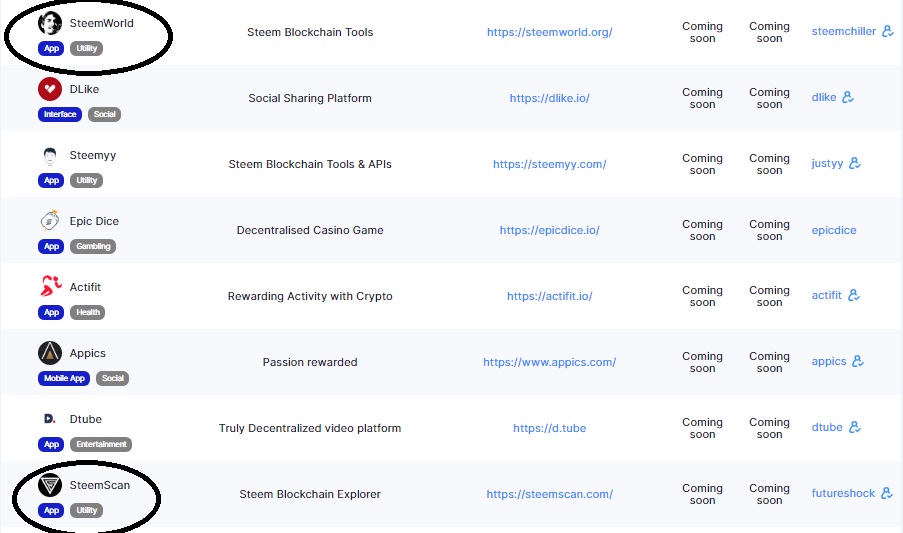
Task: Visit the https://dlike.io/ website link
Action: click(549, 98)
